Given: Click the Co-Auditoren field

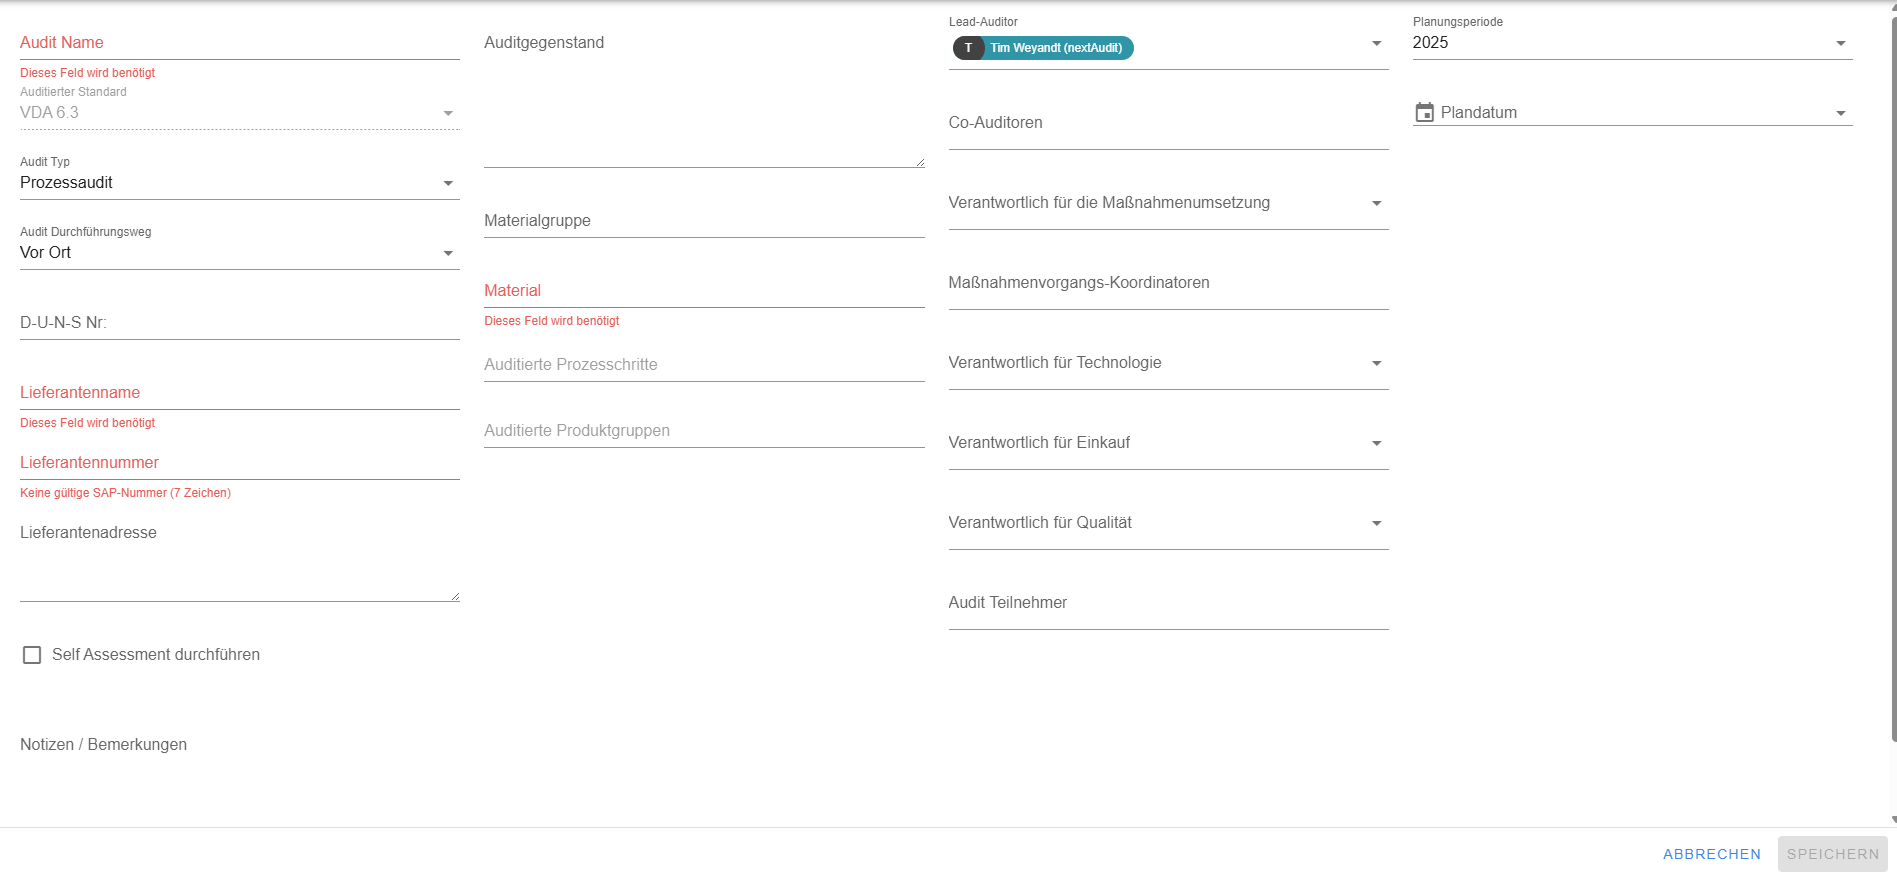Looking at the screenshot, I should pyautogui.click(x=1167, y=123).
